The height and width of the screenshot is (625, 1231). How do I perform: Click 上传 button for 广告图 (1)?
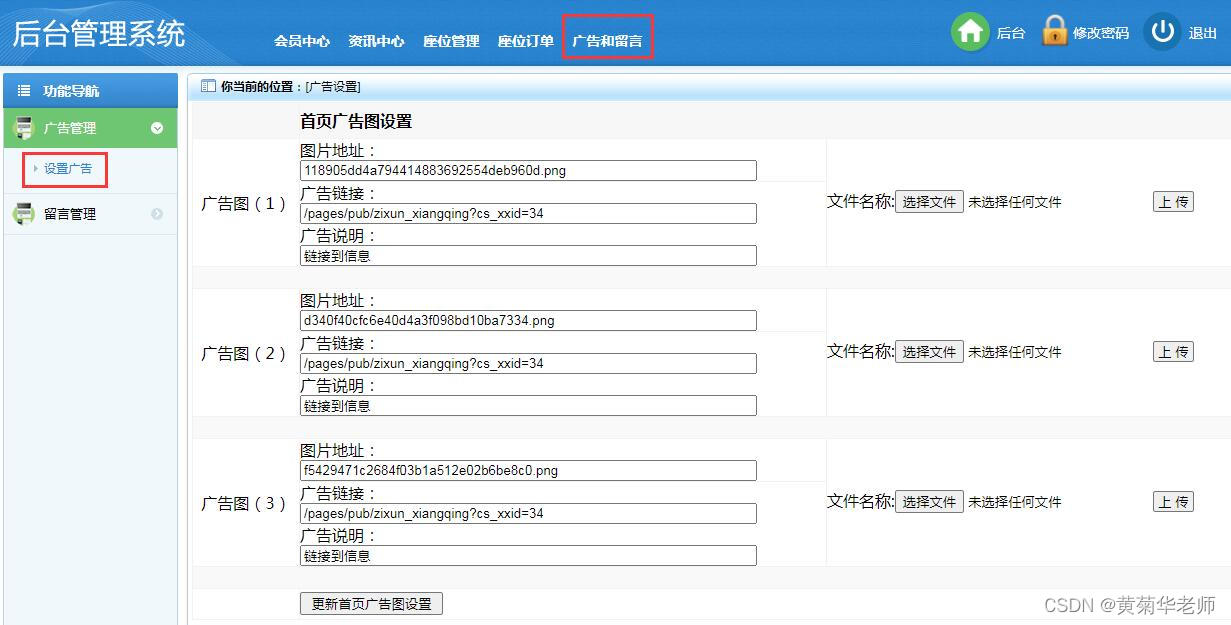1173,202
